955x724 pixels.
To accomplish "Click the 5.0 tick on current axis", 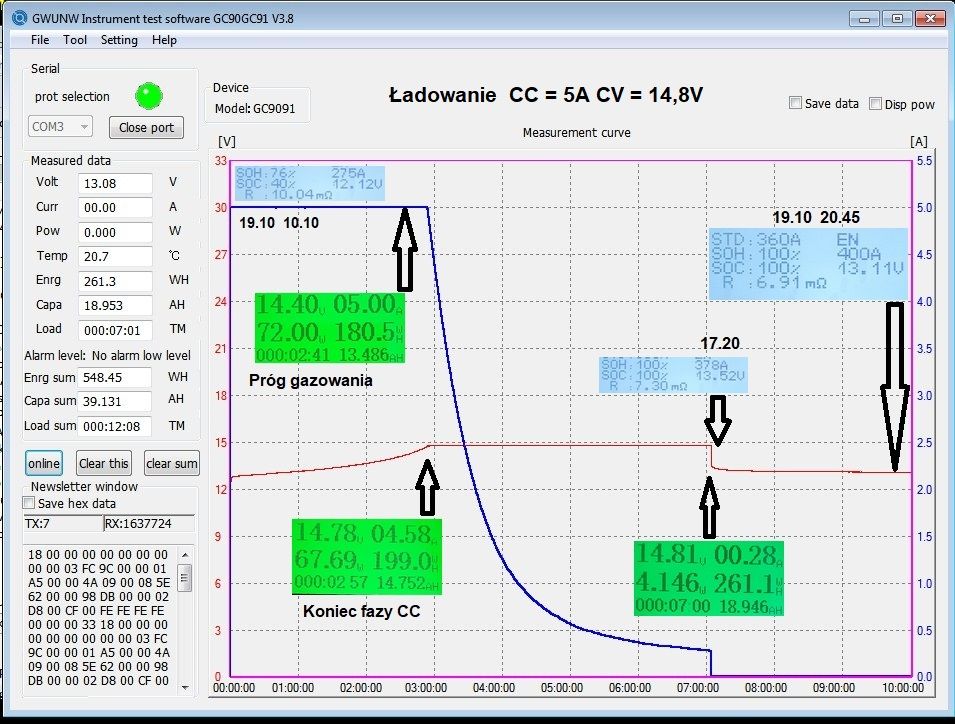I will point(924,208).
